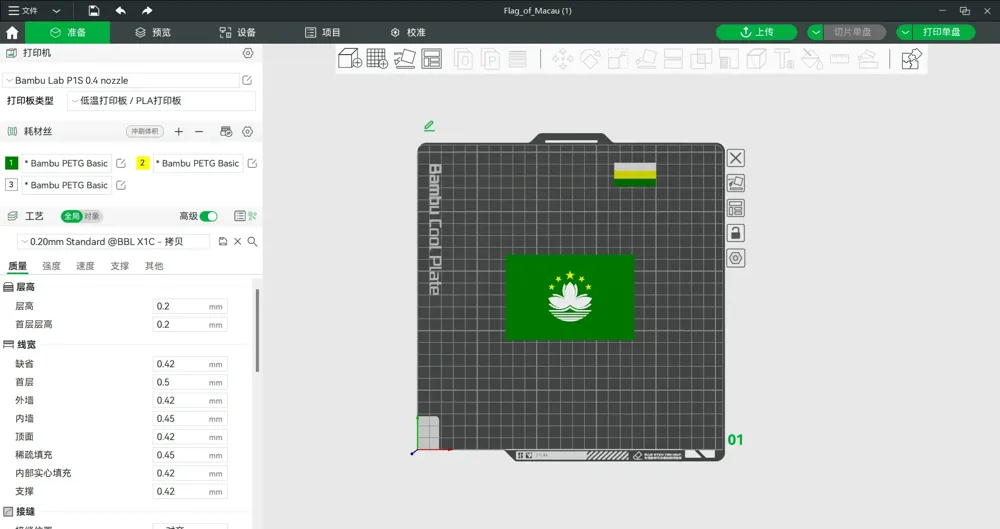Select the 支撑 support settings tab
The width and height of the screenshot is (1000, 529).
click(120, 266)
